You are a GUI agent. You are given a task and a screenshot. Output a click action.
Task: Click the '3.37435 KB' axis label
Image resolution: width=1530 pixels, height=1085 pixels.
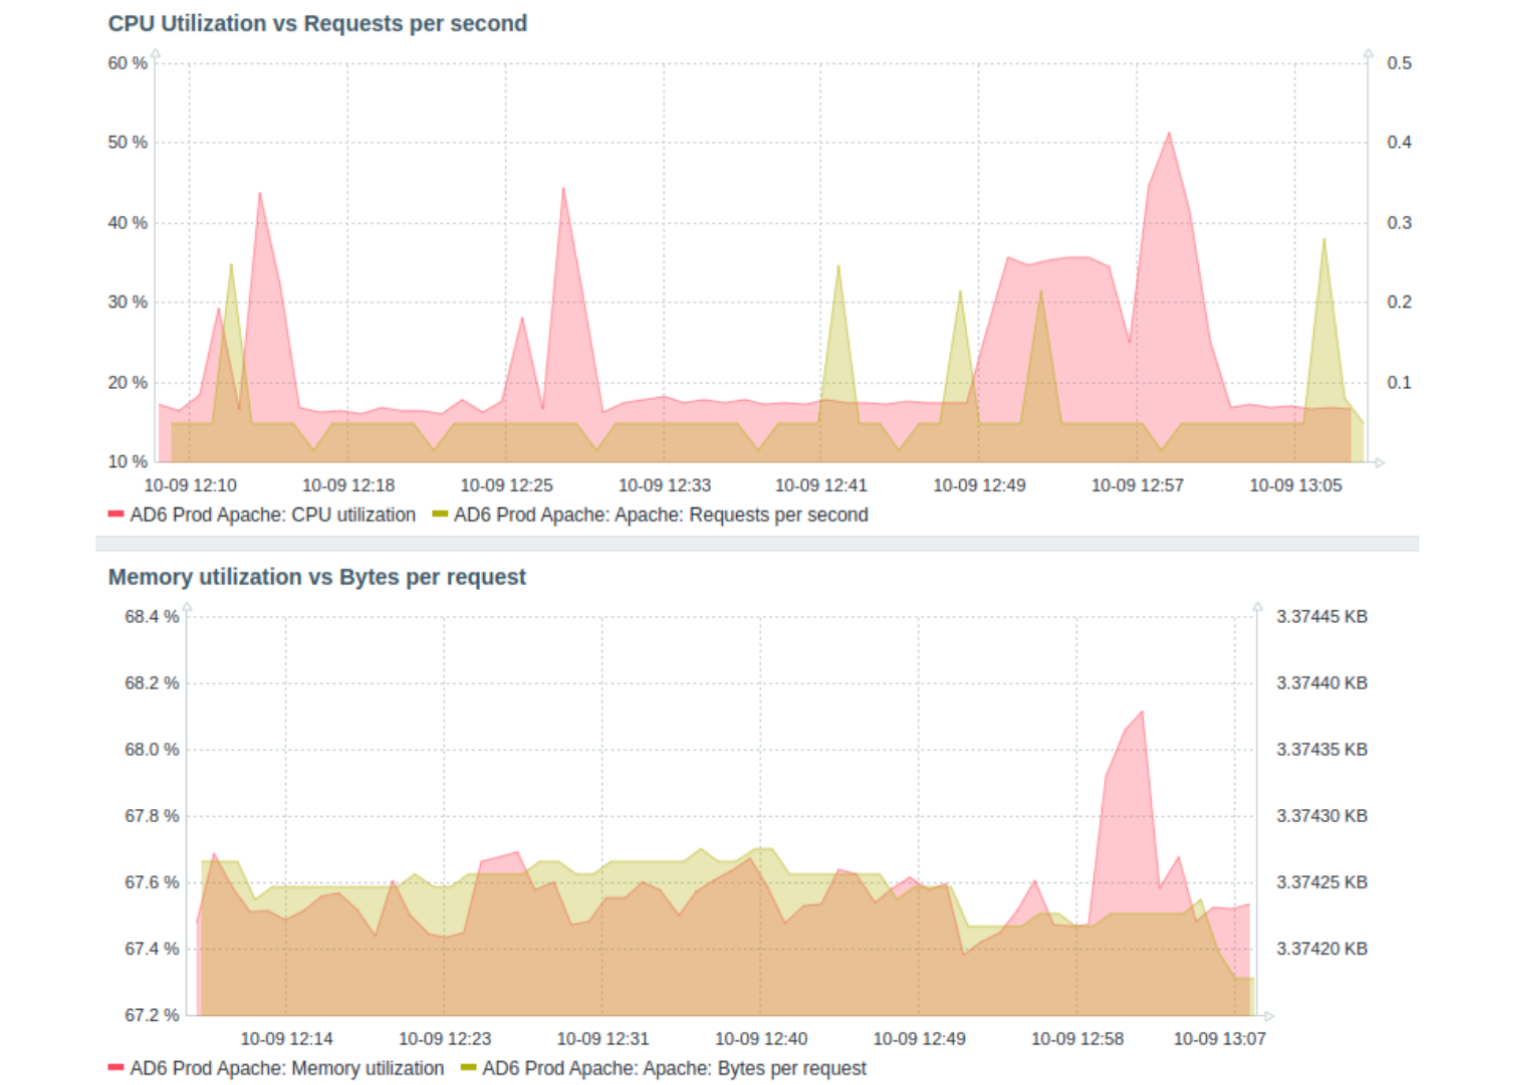point(1322,750)
